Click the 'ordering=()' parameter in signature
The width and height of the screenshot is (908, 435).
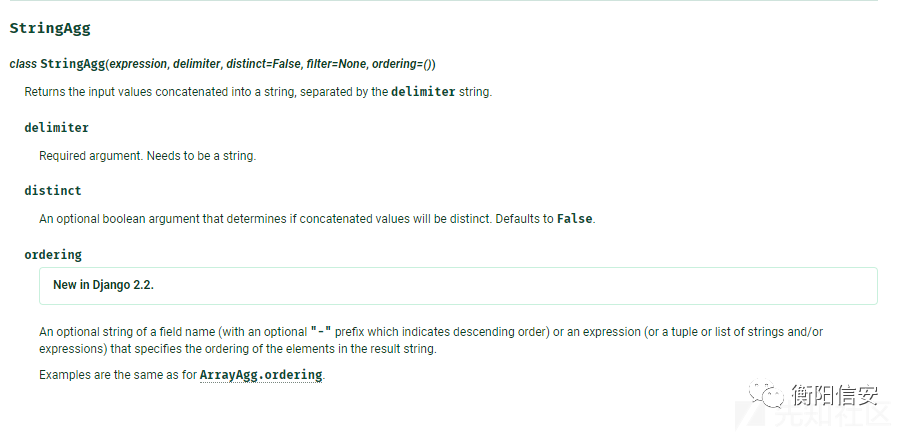pos(402,64)
